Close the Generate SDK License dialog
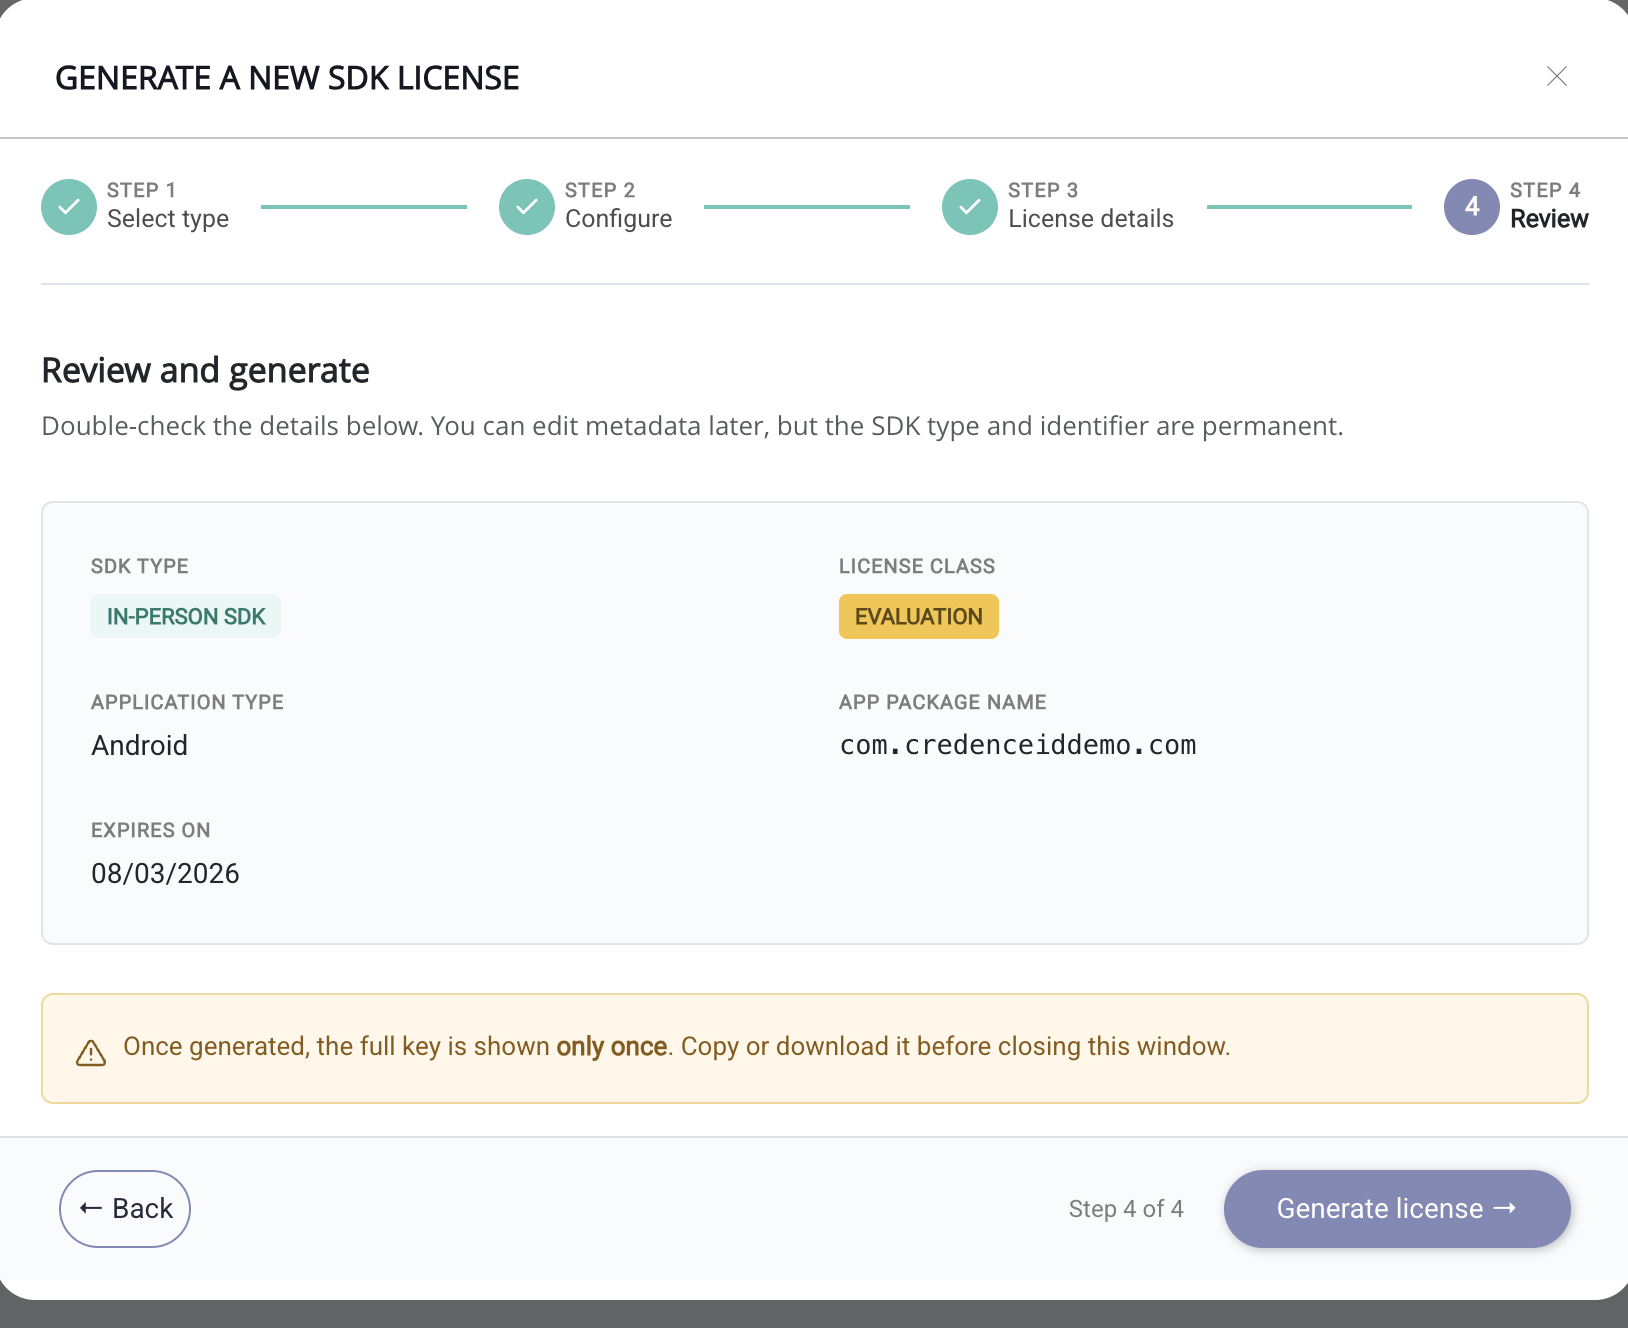The width and height of the screenshot is (1628, 1328). [x=1556, y=76]
